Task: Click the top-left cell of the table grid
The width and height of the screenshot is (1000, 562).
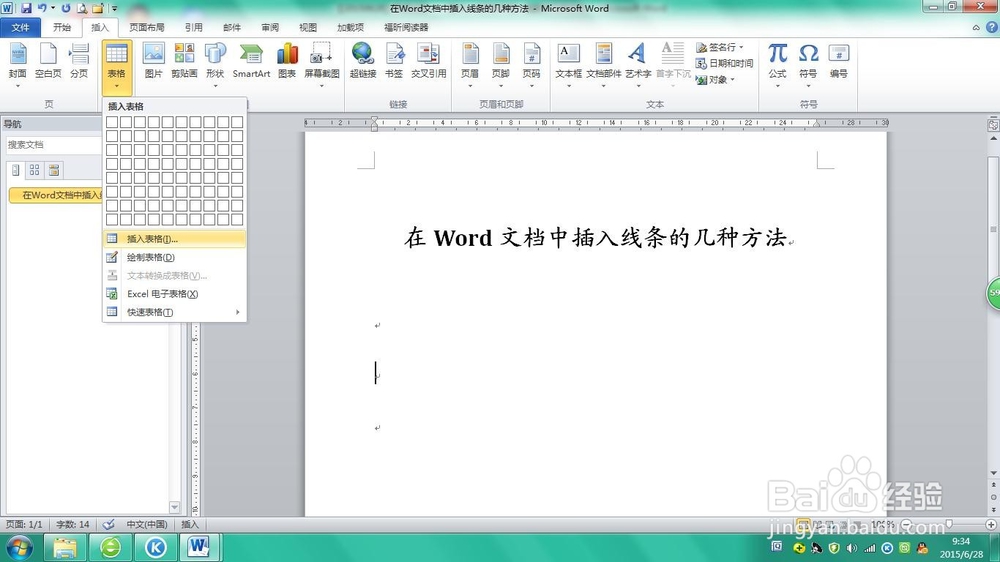Action: (112, 121)
